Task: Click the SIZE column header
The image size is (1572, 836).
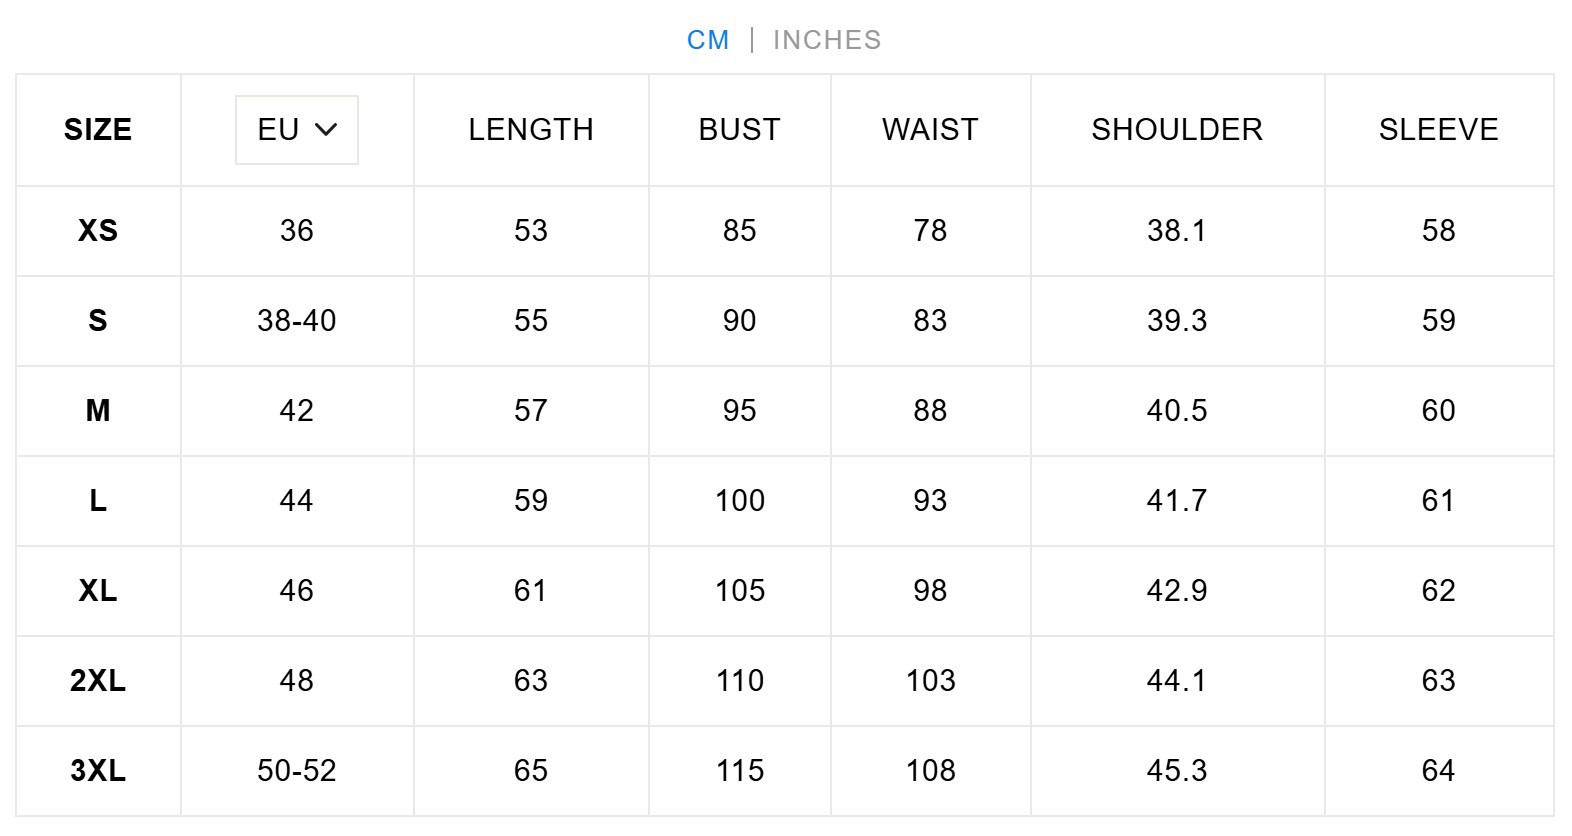Action: point(98,130)
